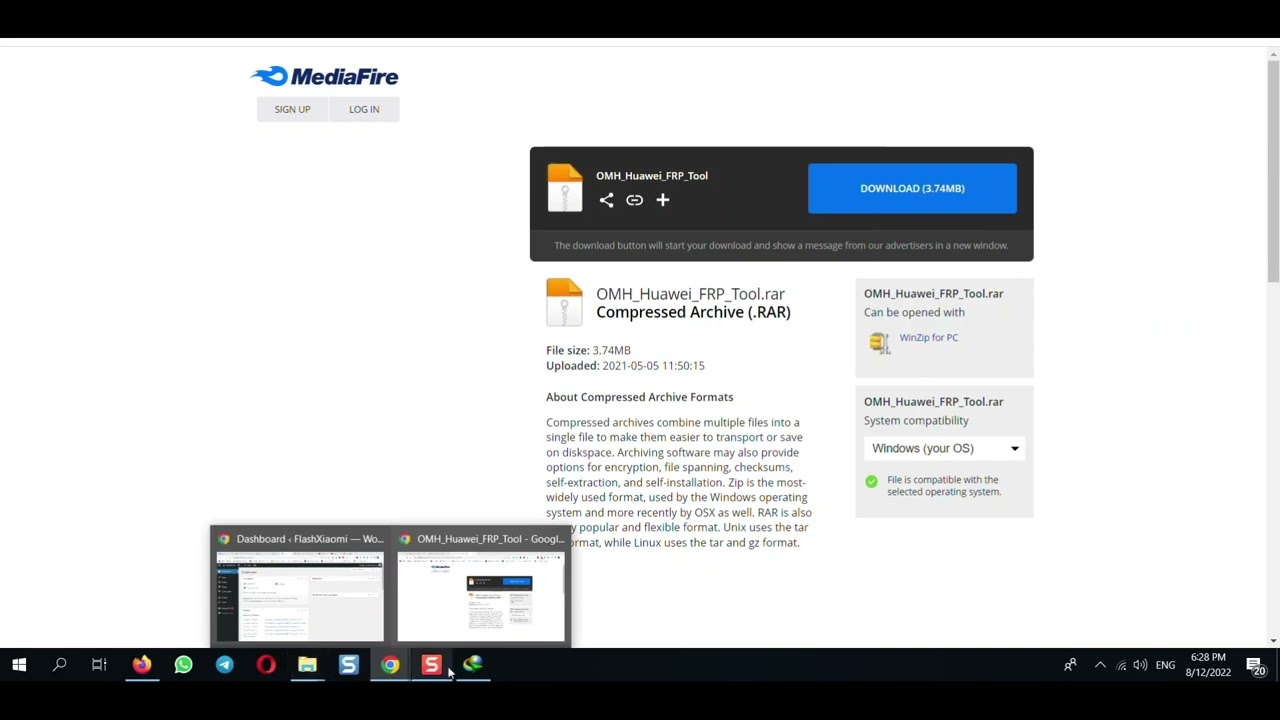Viewport: 1280px width, 720px height.
Task: Click the 'Uploaded: 2021-05-05 11:50:15' text
Action: 625,365
